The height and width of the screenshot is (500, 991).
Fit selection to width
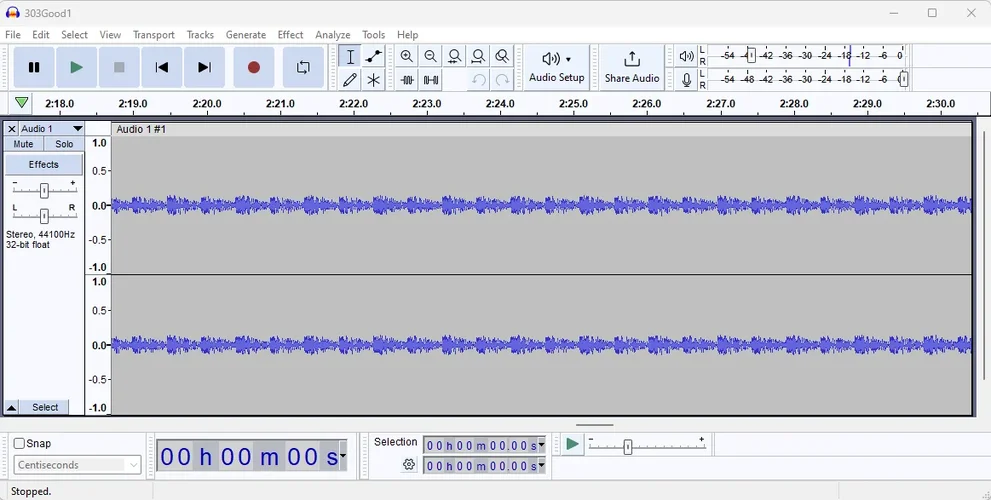[454, 56]
